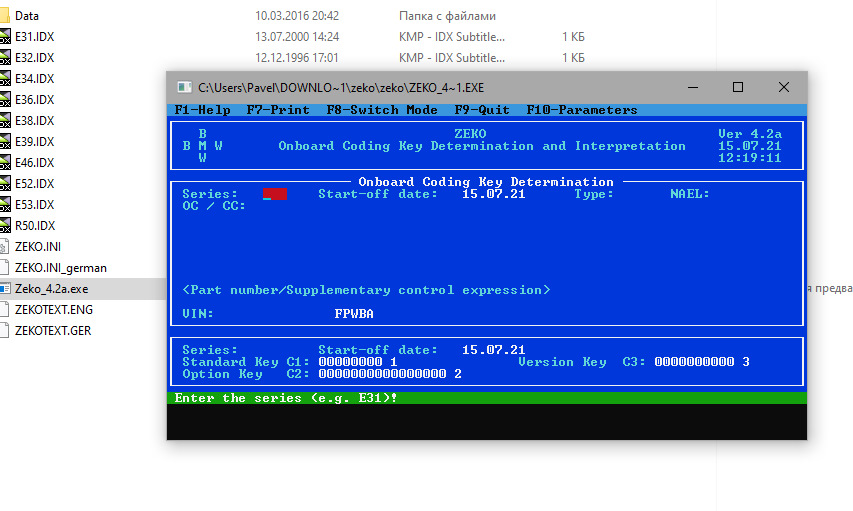
Task: Click the E46.IDX file icon
Action: [x=4, y=163]
